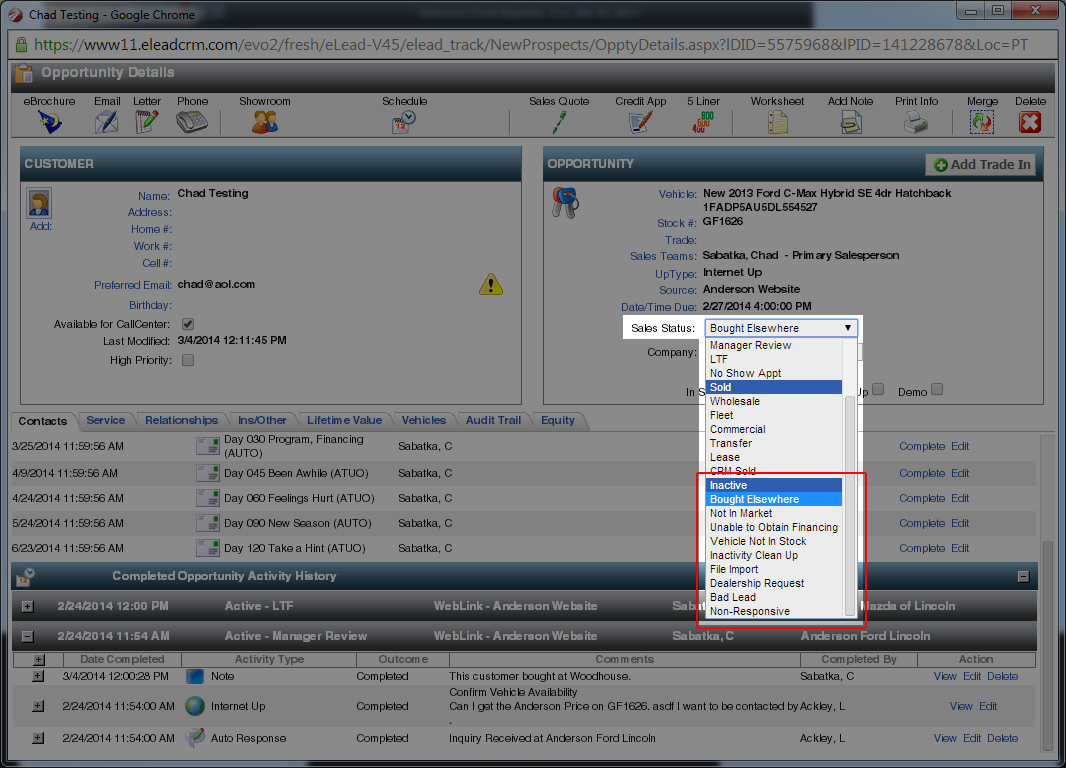This screenshot has height=768, width=1066.
Task: Open the Ins/Other tab
Action: click(x=262, y=420)
